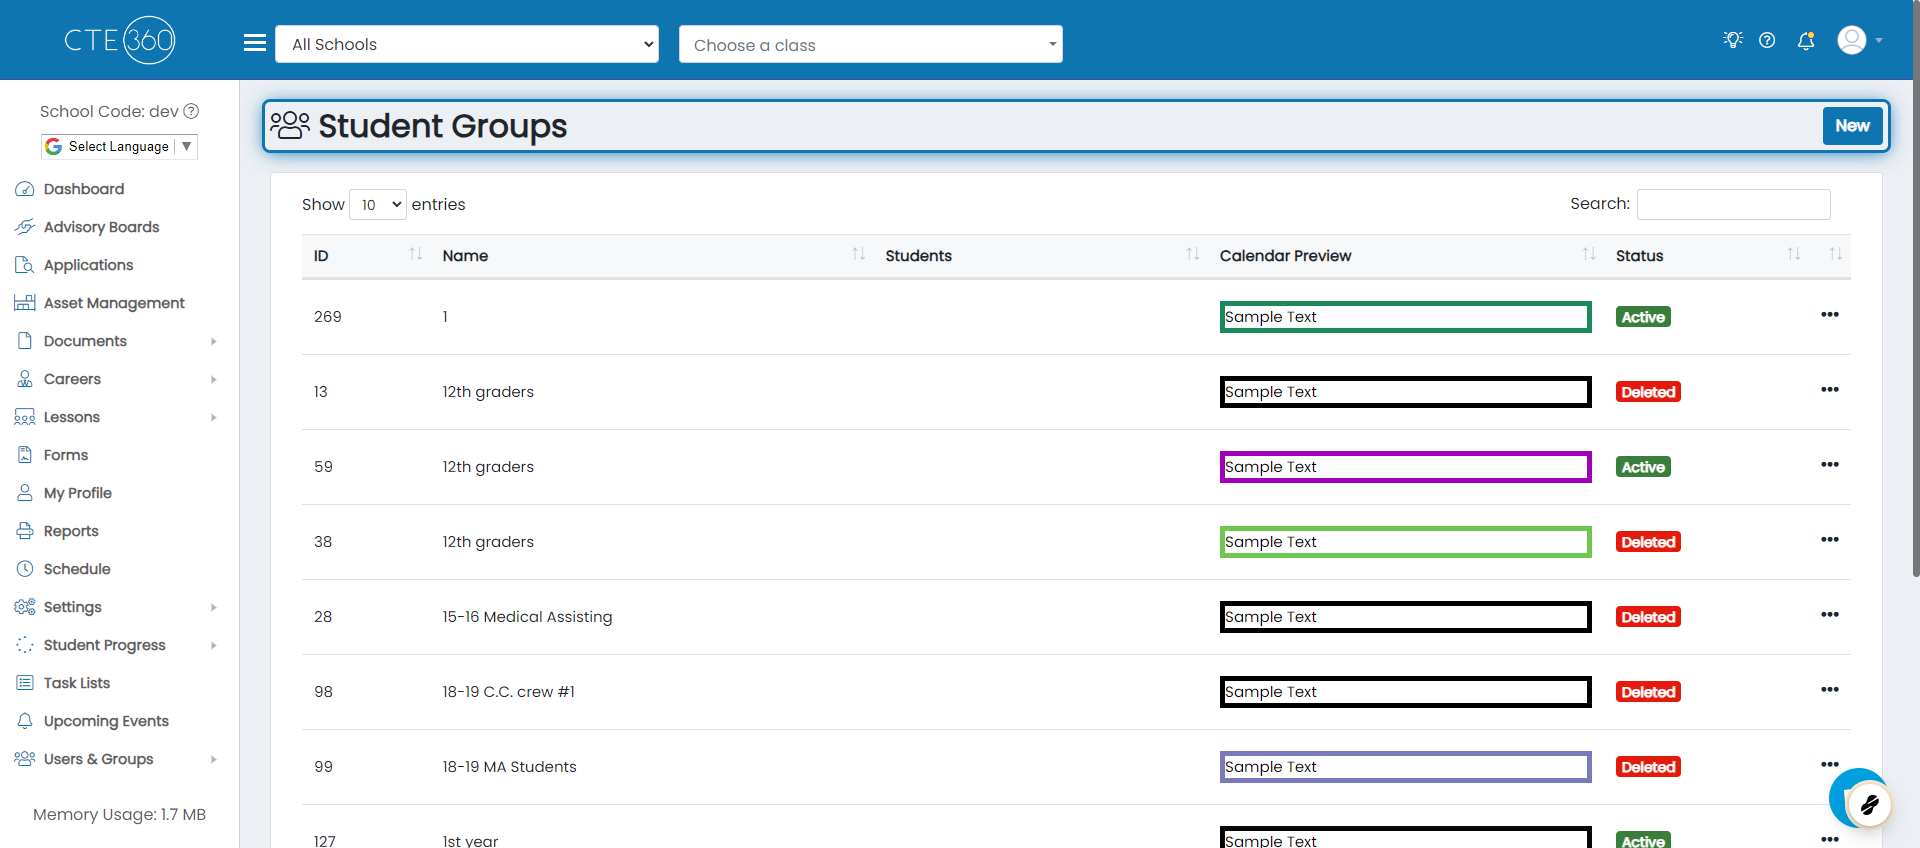This screenshot has width=1920, height=848.
Task: Click the Task Lists icon
Action: coord(25,683)
